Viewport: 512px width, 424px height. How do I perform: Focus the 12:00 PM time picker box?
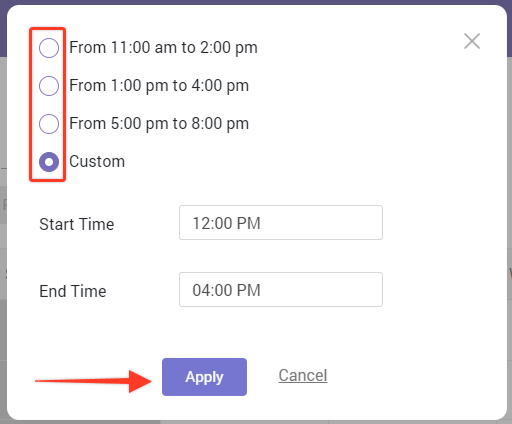click(281, 222)
